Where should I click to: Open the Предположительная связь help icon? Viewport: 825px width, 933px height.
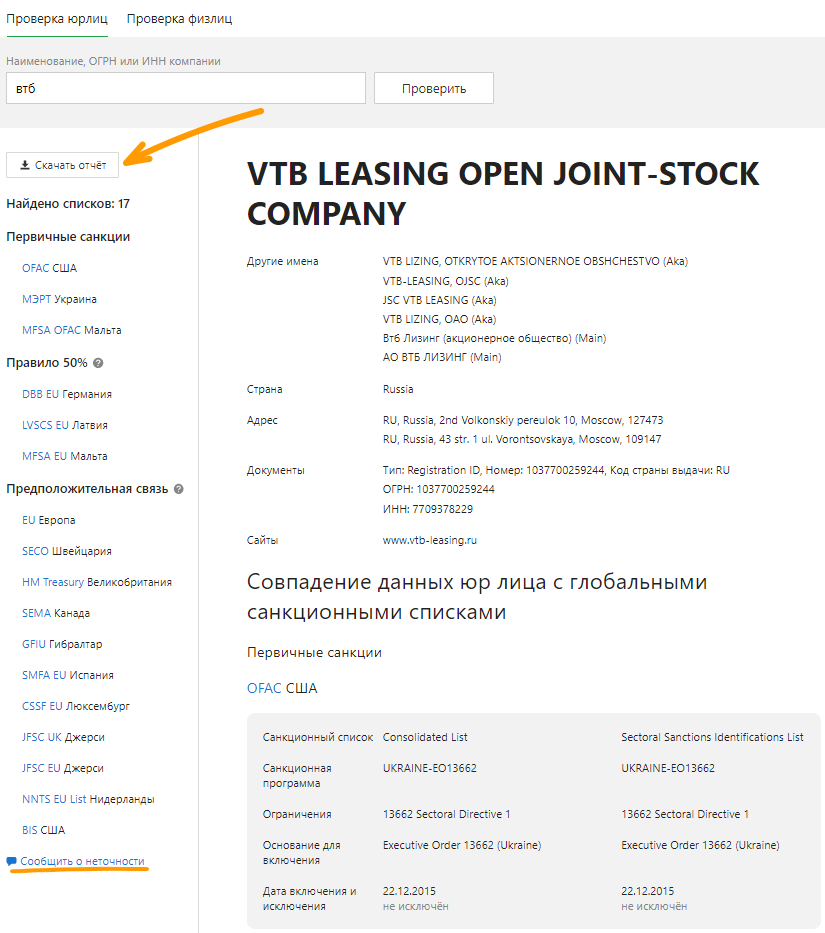click(179, 489)
